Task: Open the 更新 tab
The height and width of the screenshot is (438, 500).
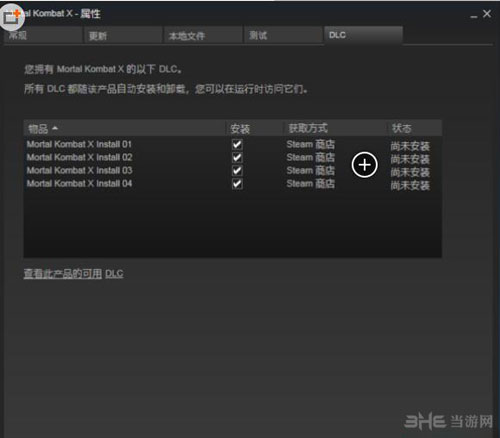Action: point(123,35)
